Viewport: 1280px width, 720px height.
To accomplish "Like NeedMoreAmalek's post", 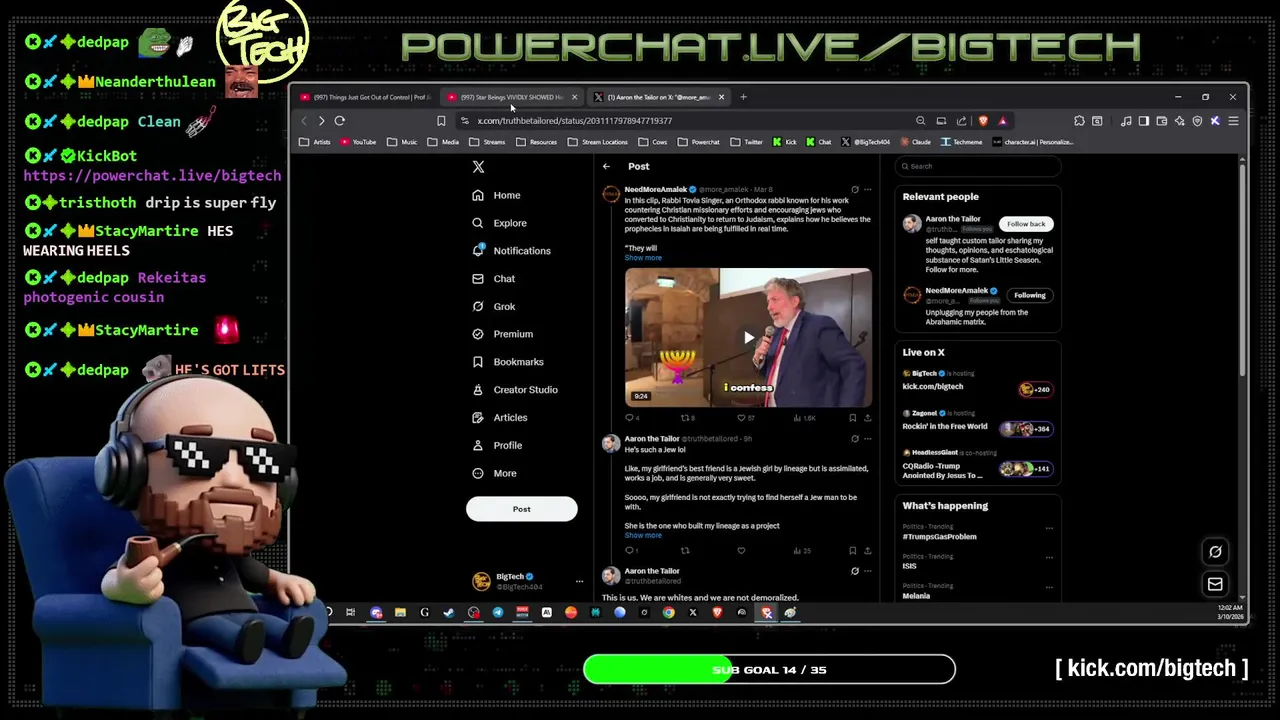I will pos(744,418).
